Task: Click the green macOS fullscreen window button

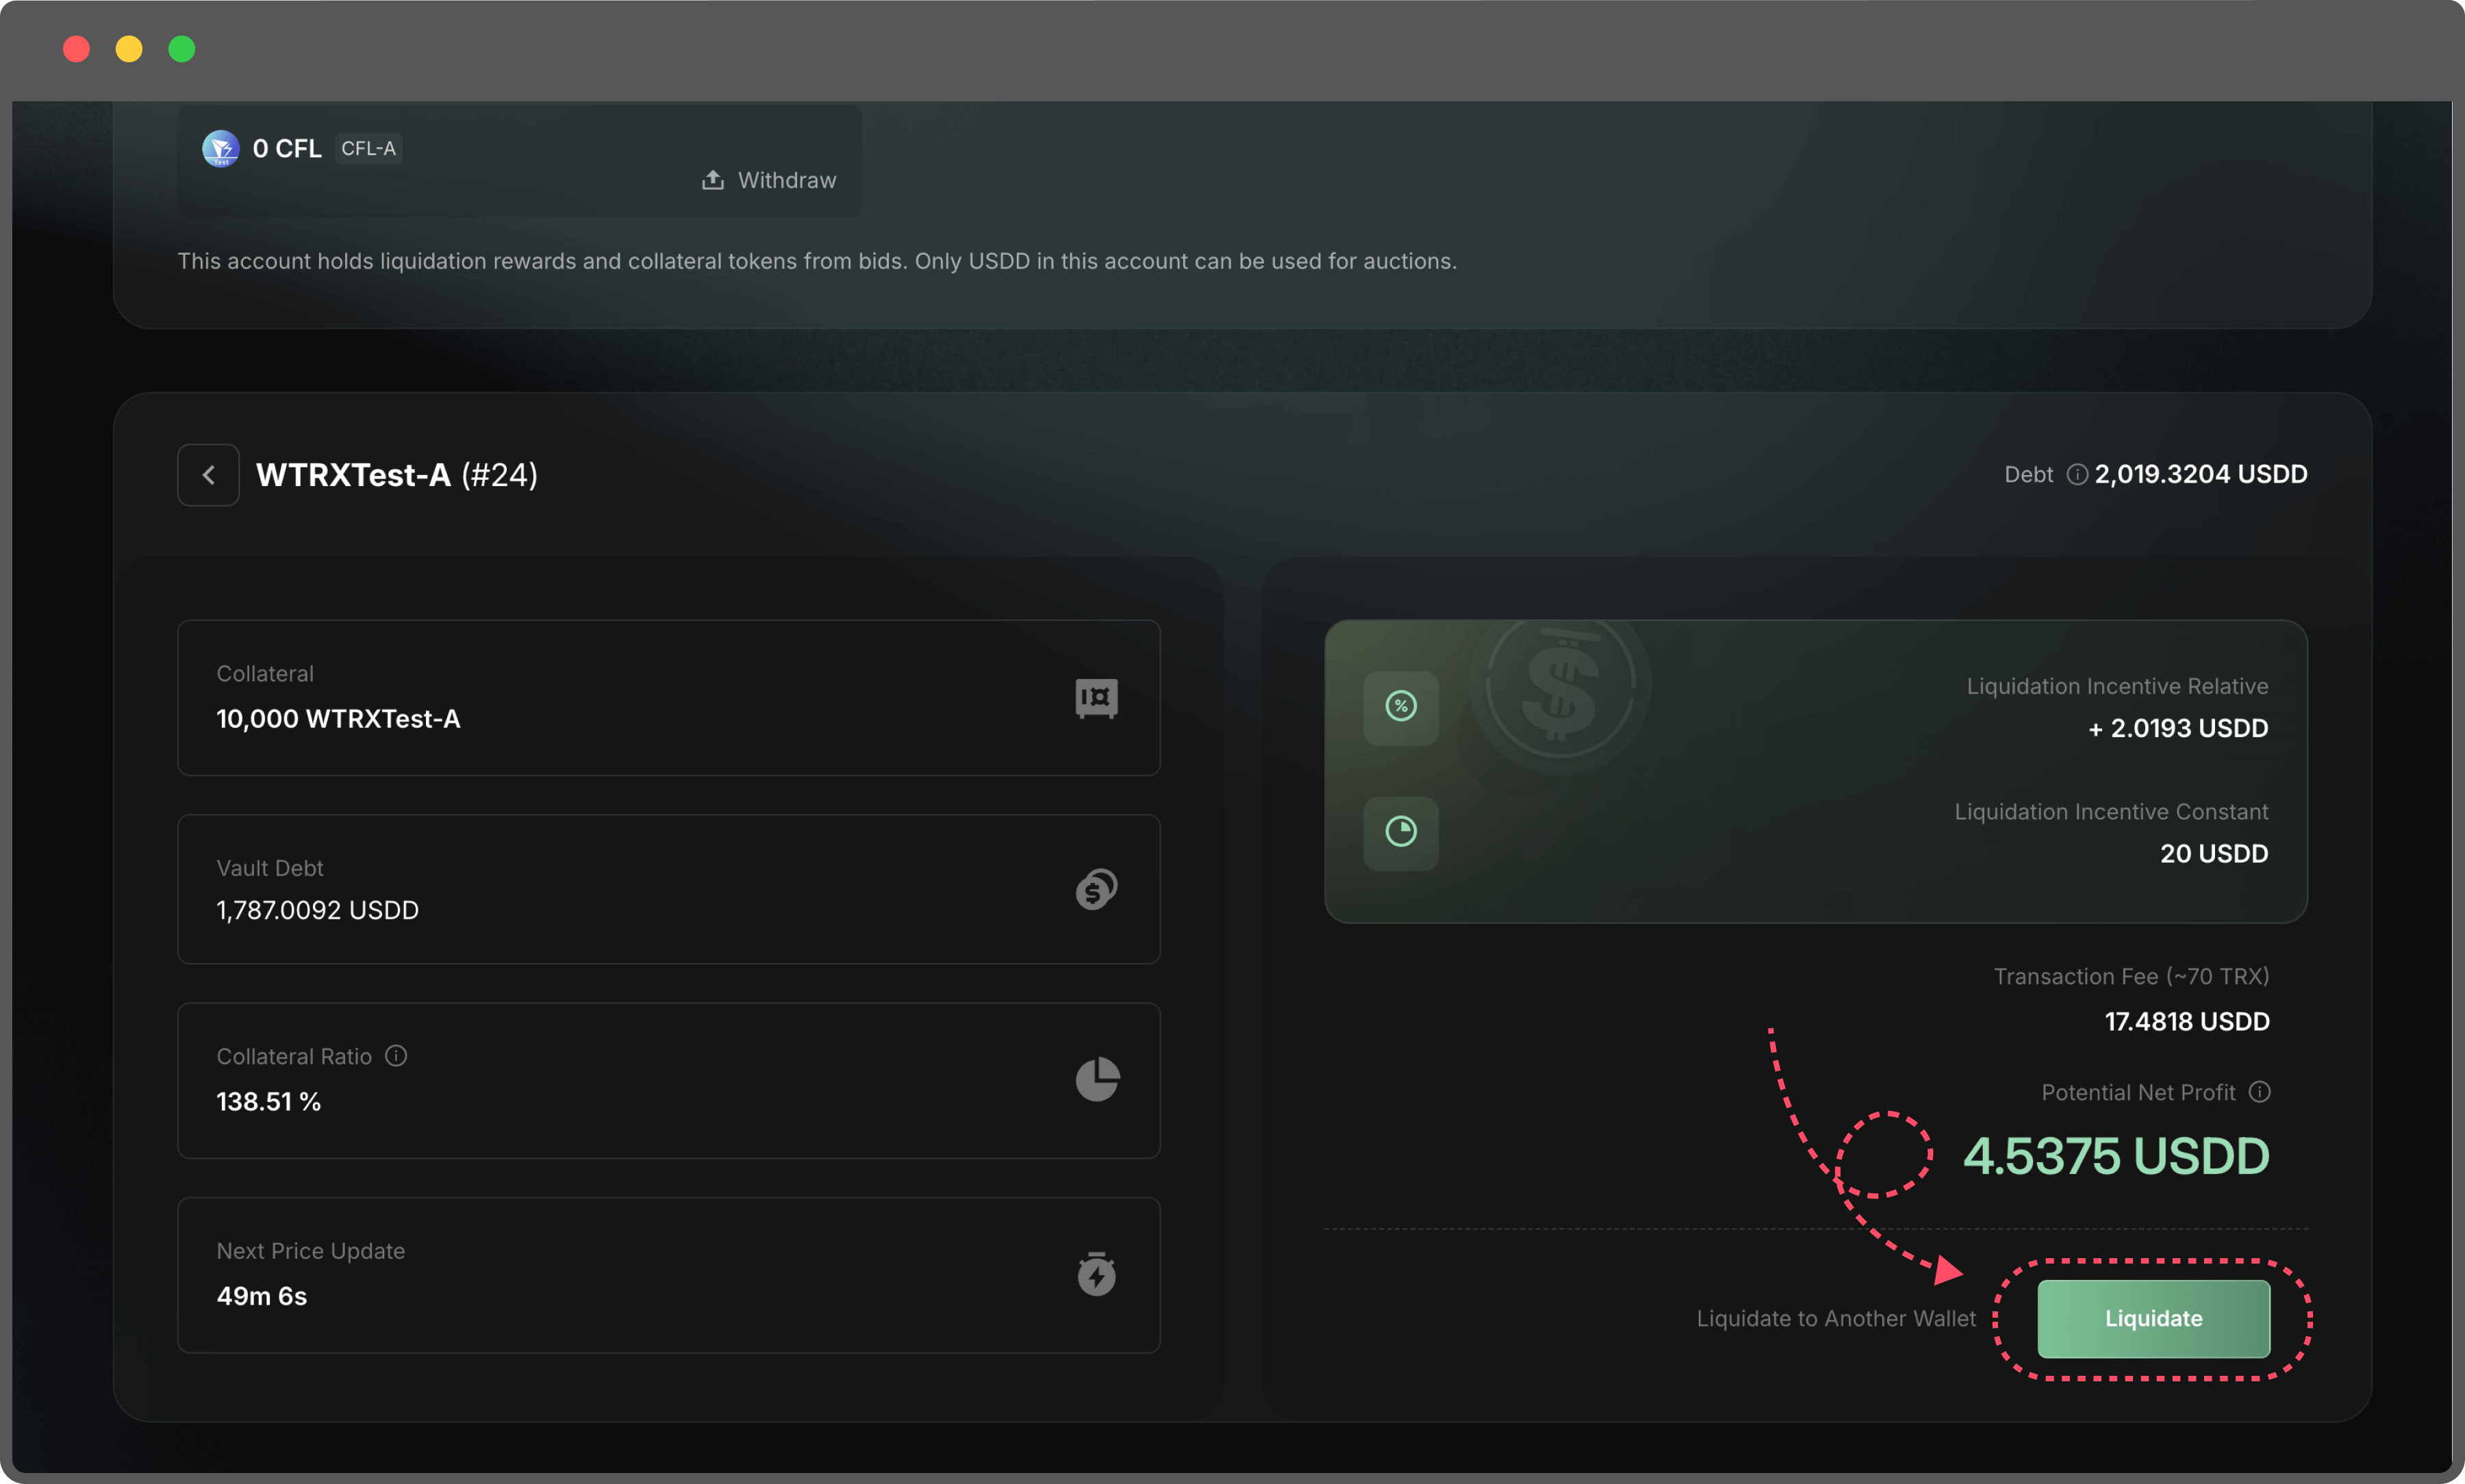Action: 181,49
